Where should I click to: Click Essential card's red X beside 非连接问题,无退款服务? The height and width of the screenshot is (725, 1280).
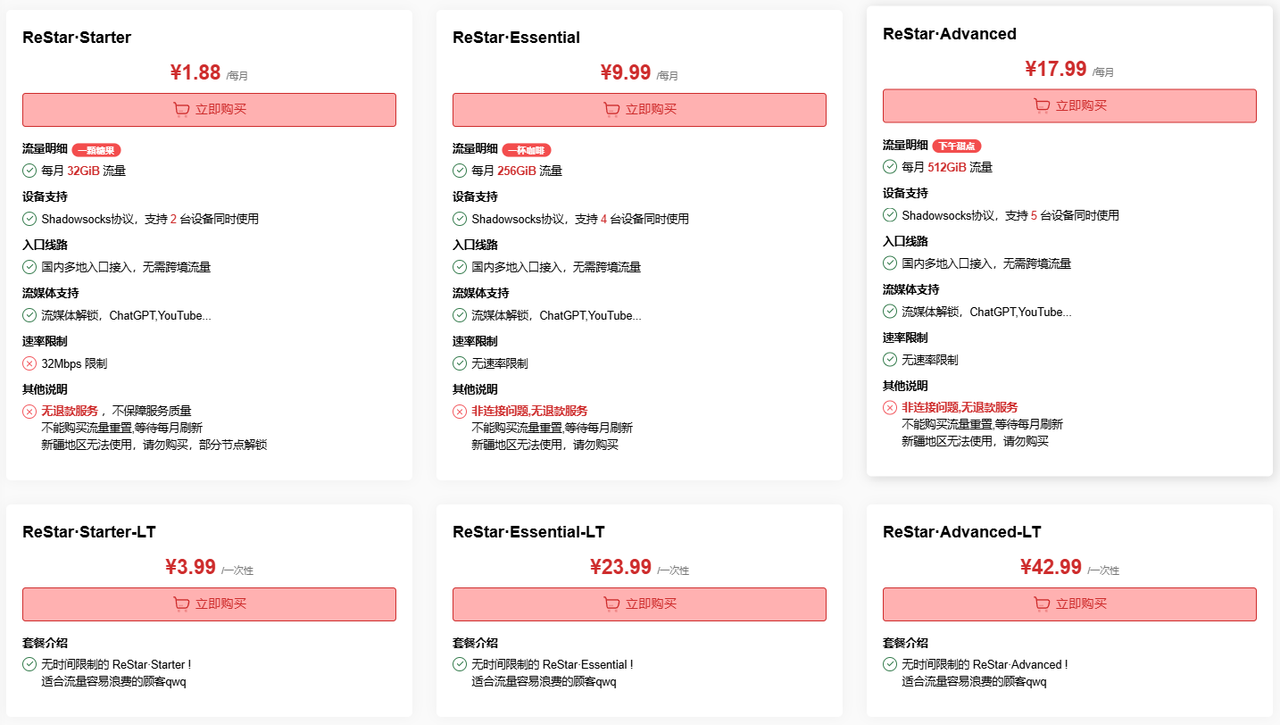tap(460, 411)
